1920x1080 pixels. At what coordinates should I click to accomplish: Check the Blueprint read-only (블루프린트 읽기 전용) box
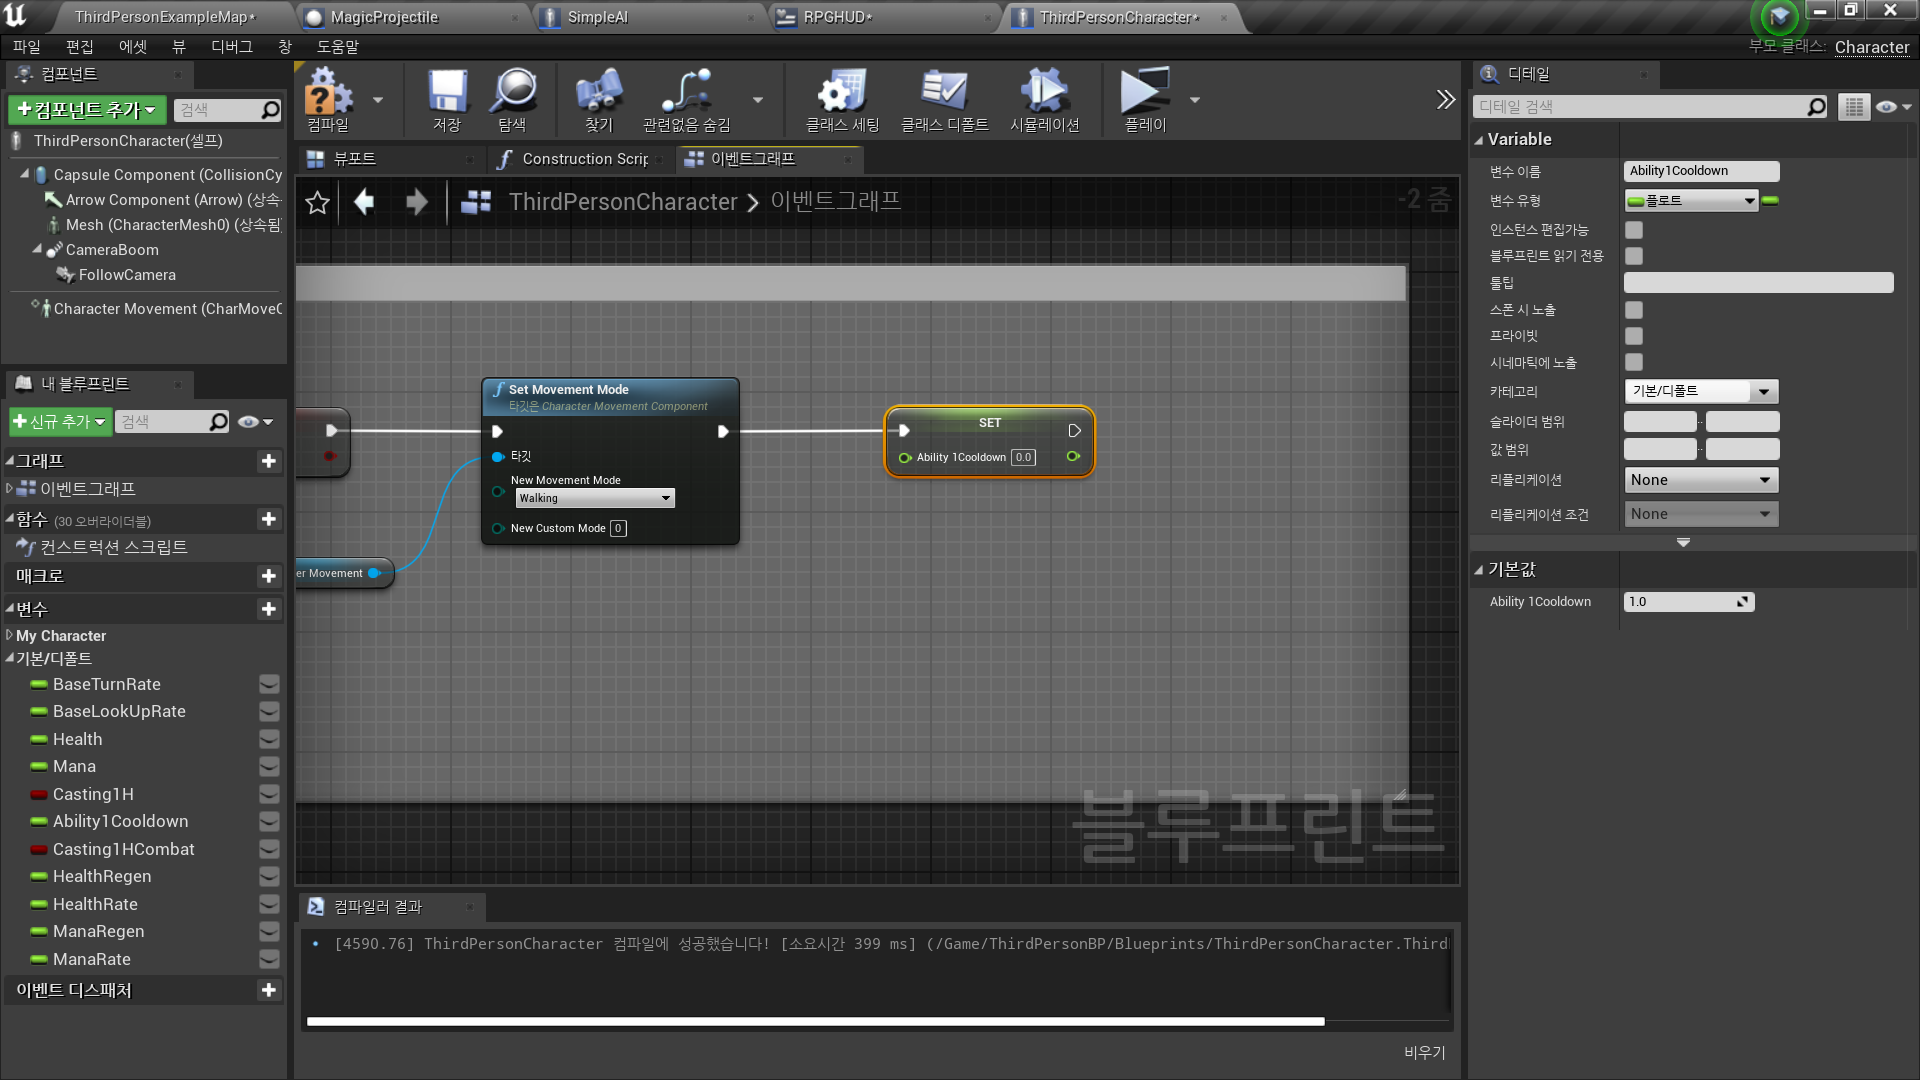coord(1634,256)
